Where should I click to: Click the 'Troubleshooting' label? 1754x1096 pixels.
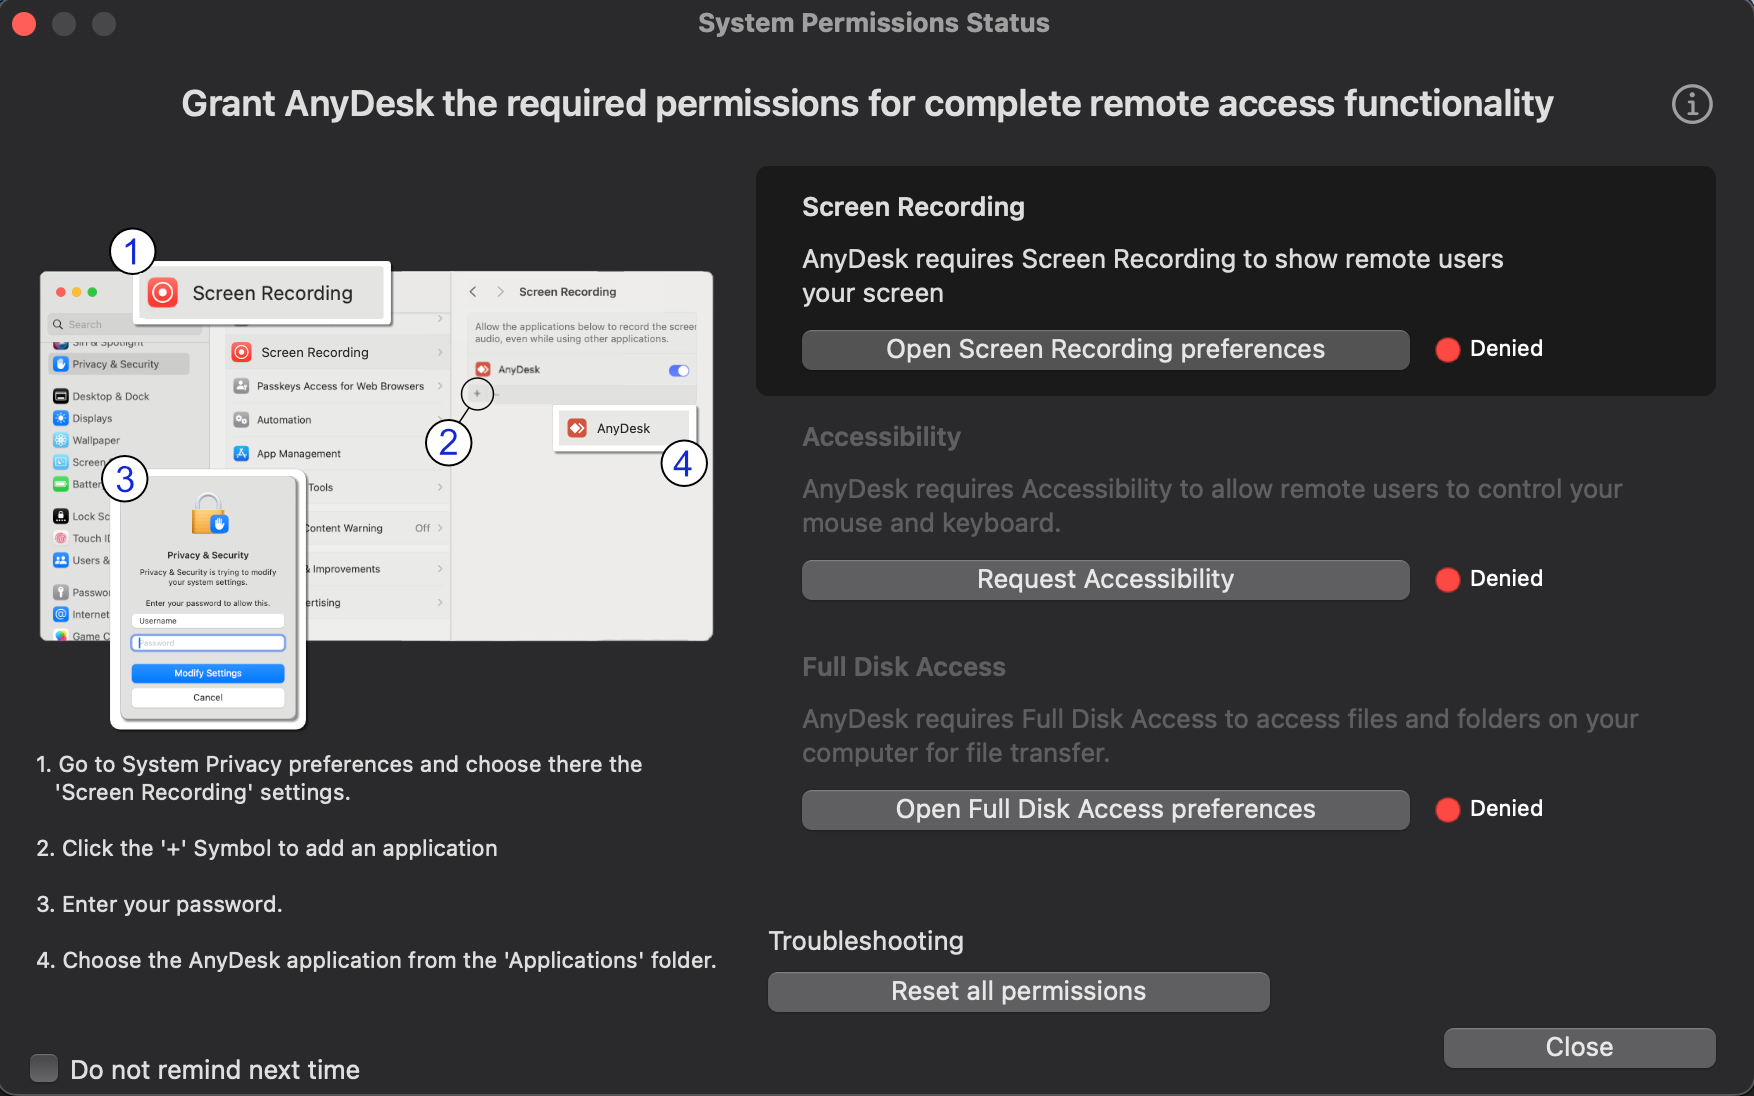pyautogui.click(x=866, y=941)
